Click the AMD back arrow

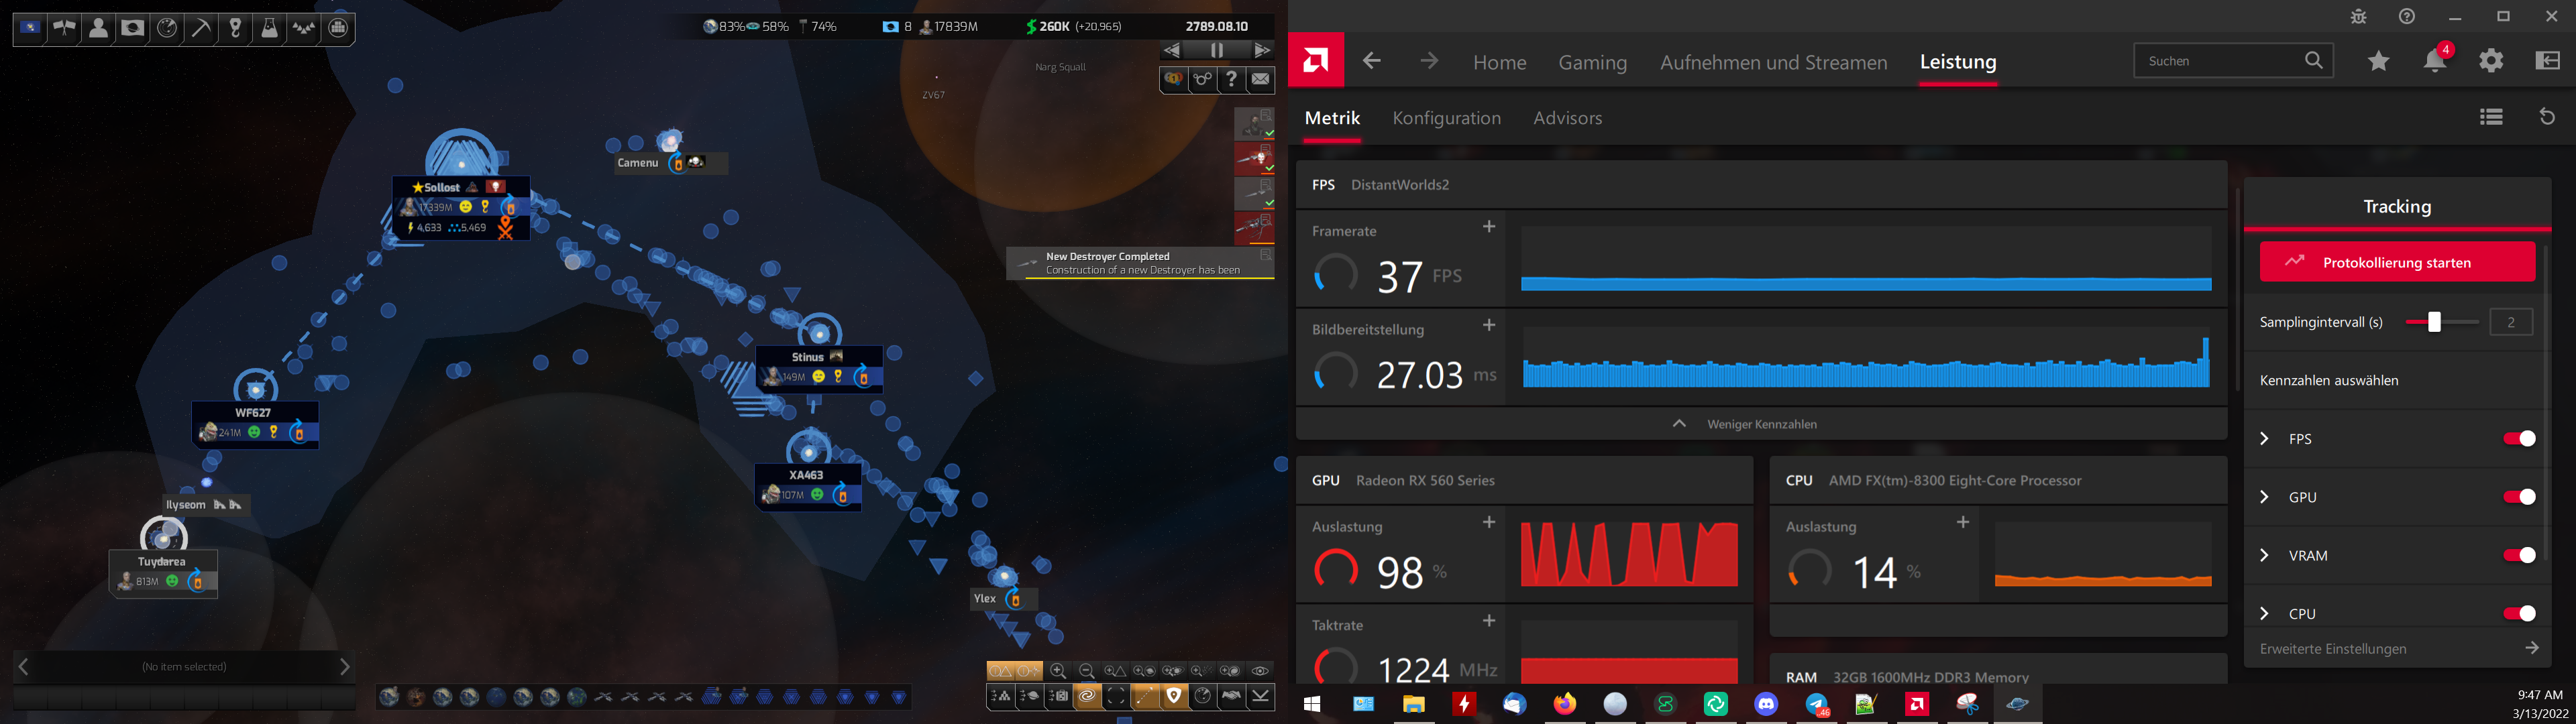pyautogui.click(x=1372, y=61)
